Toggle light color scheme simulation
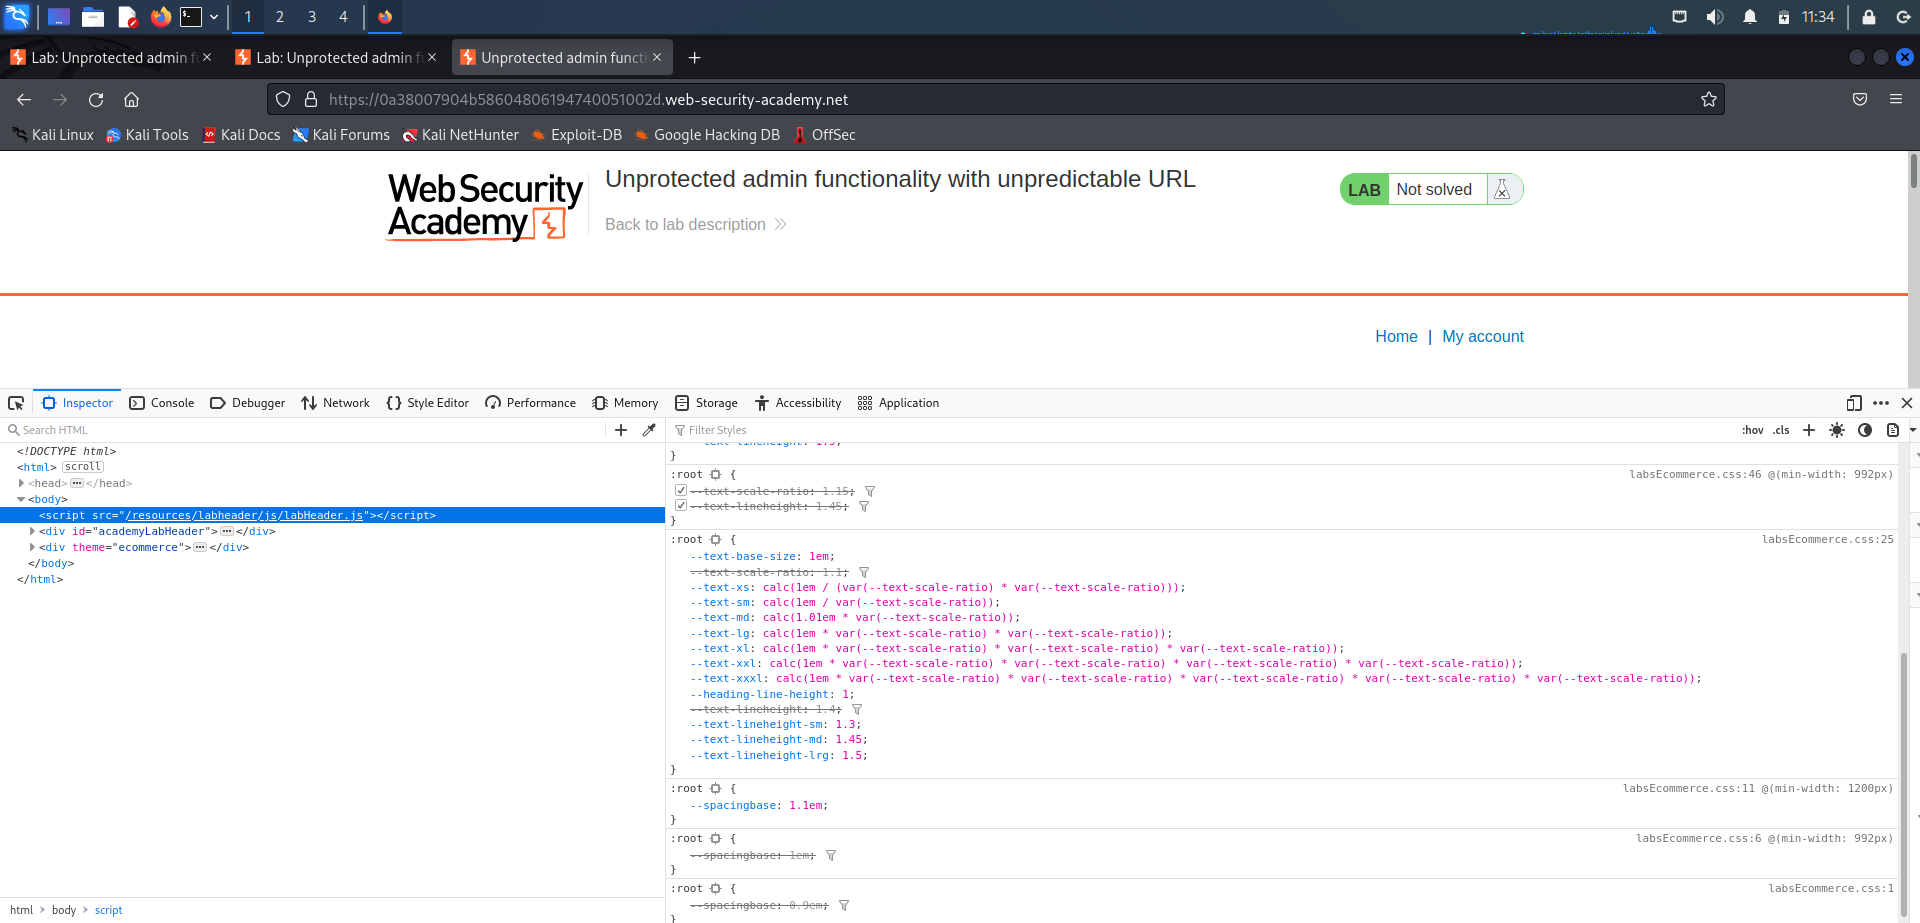The image size is (1920, 923). (x=1837, y=430)
